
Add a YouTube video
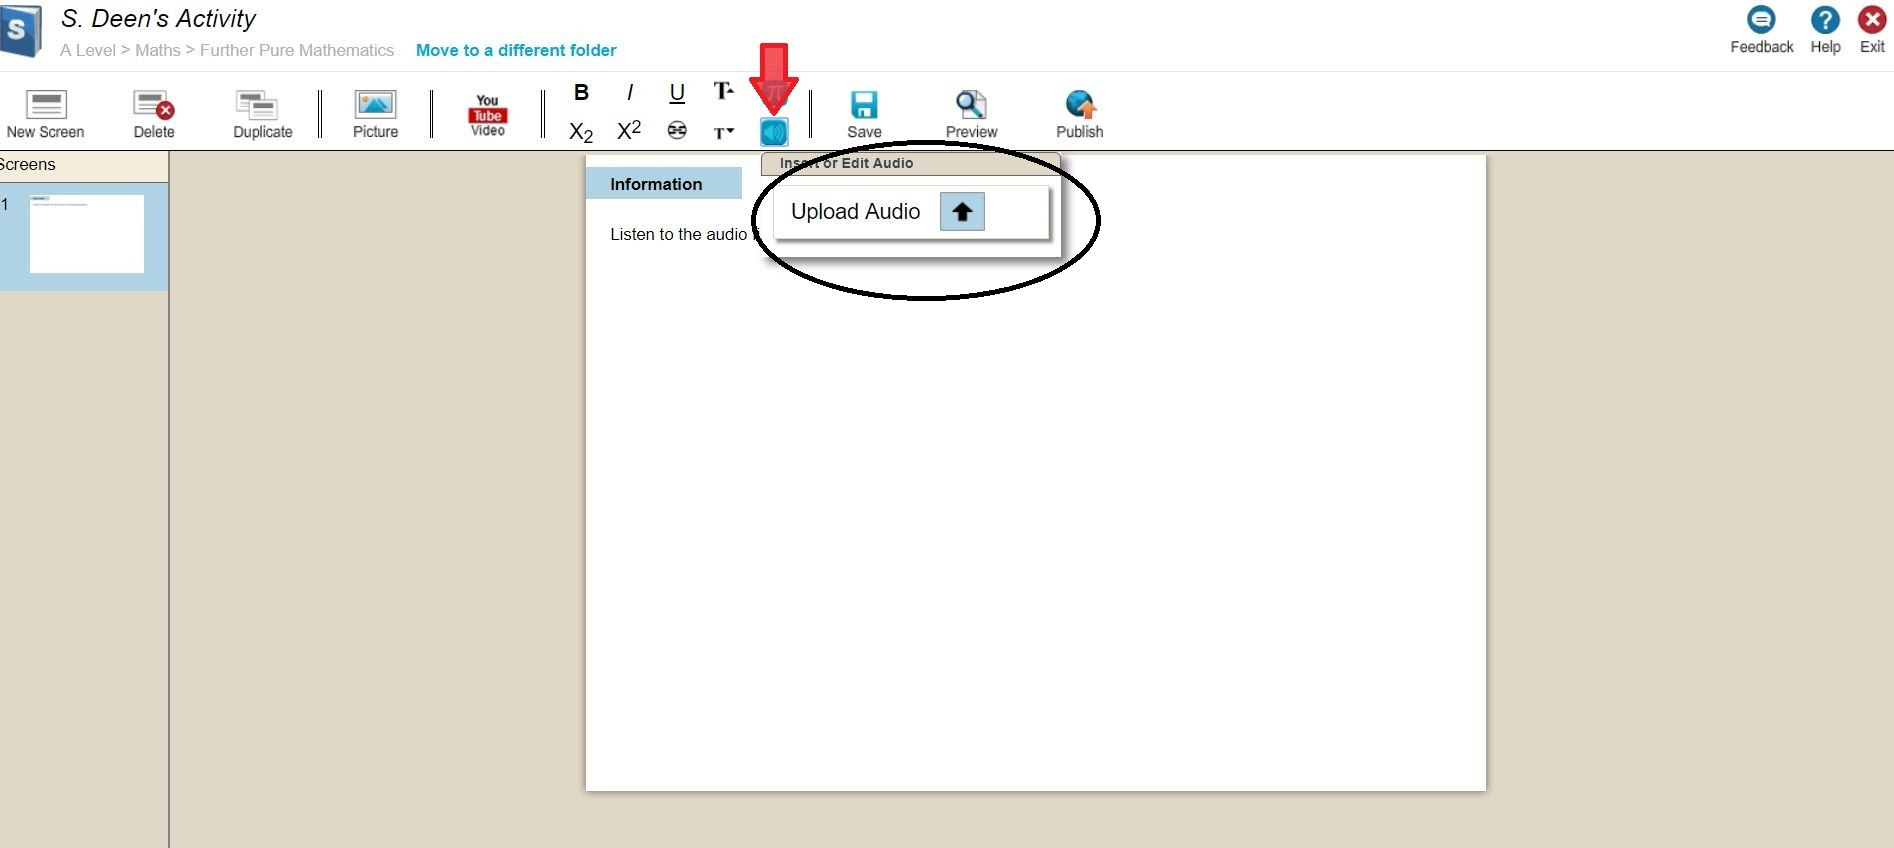point(487,114)
